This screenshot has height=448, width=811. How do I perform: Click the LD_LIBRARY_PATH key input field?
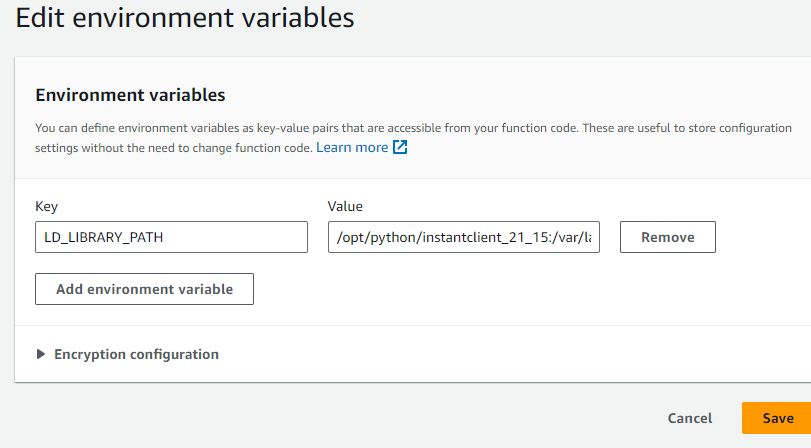[171, 237]
